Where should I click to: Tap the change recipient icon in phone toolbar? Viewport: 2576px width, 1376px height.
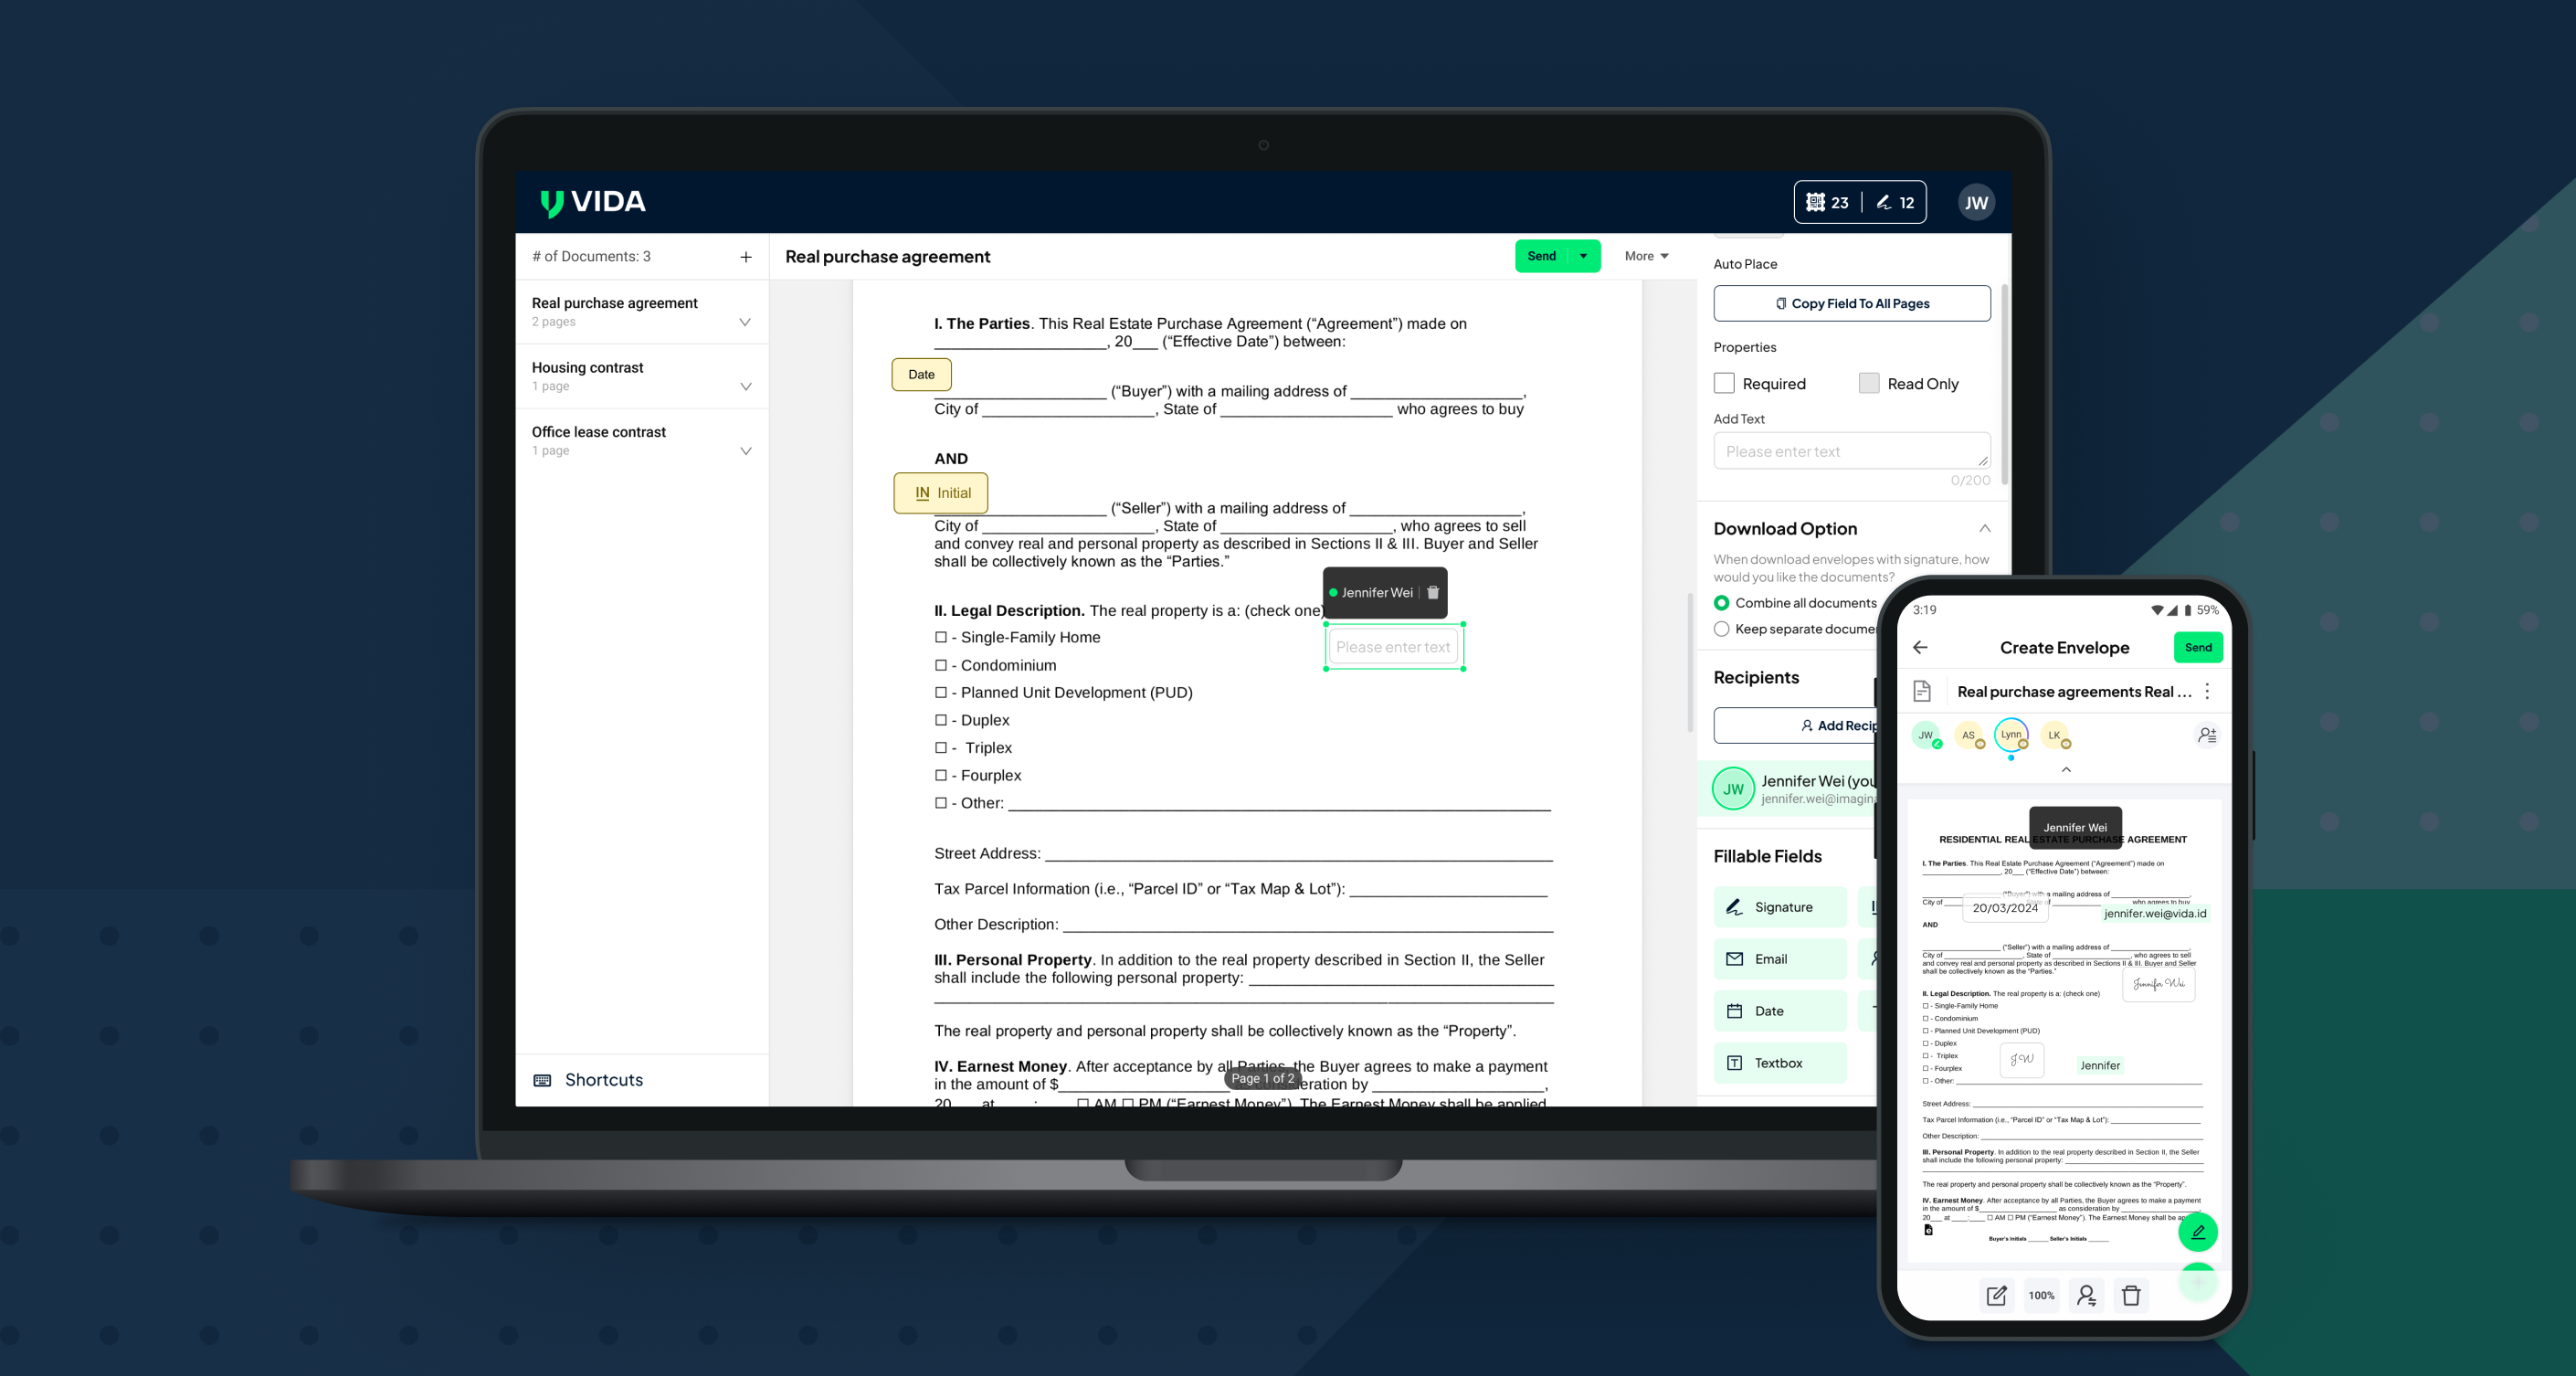coord(2086,1296)
